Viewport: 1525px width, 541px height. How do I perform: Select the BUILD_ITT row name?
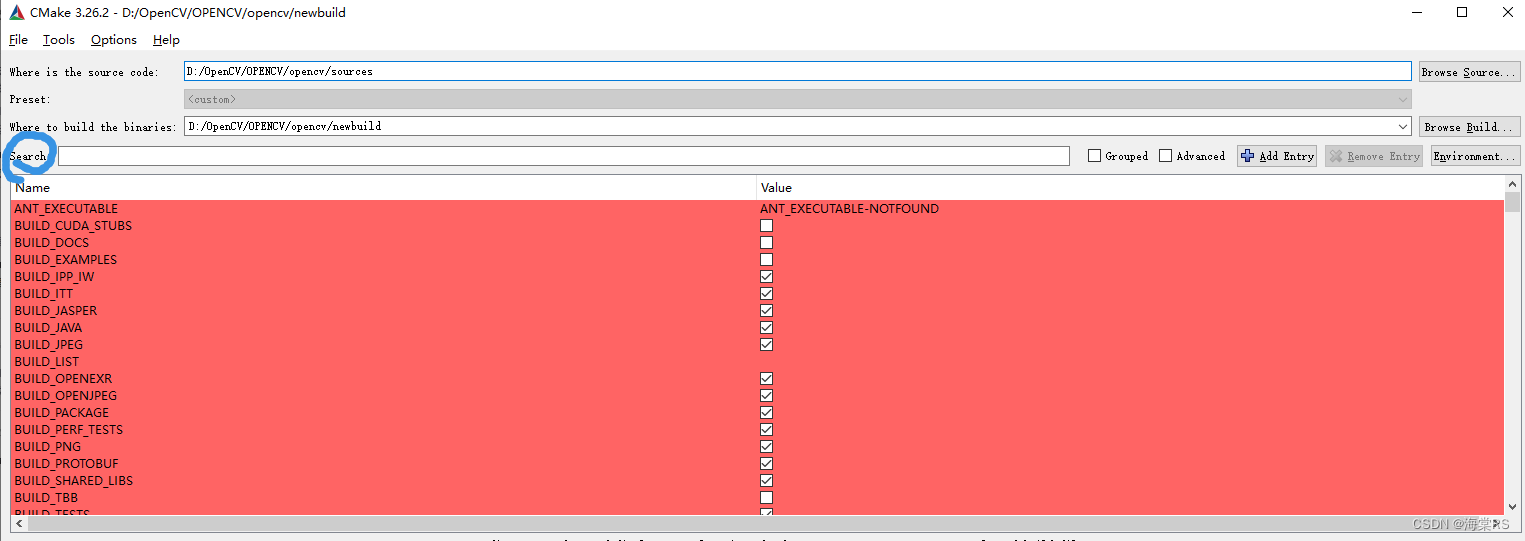44,294
